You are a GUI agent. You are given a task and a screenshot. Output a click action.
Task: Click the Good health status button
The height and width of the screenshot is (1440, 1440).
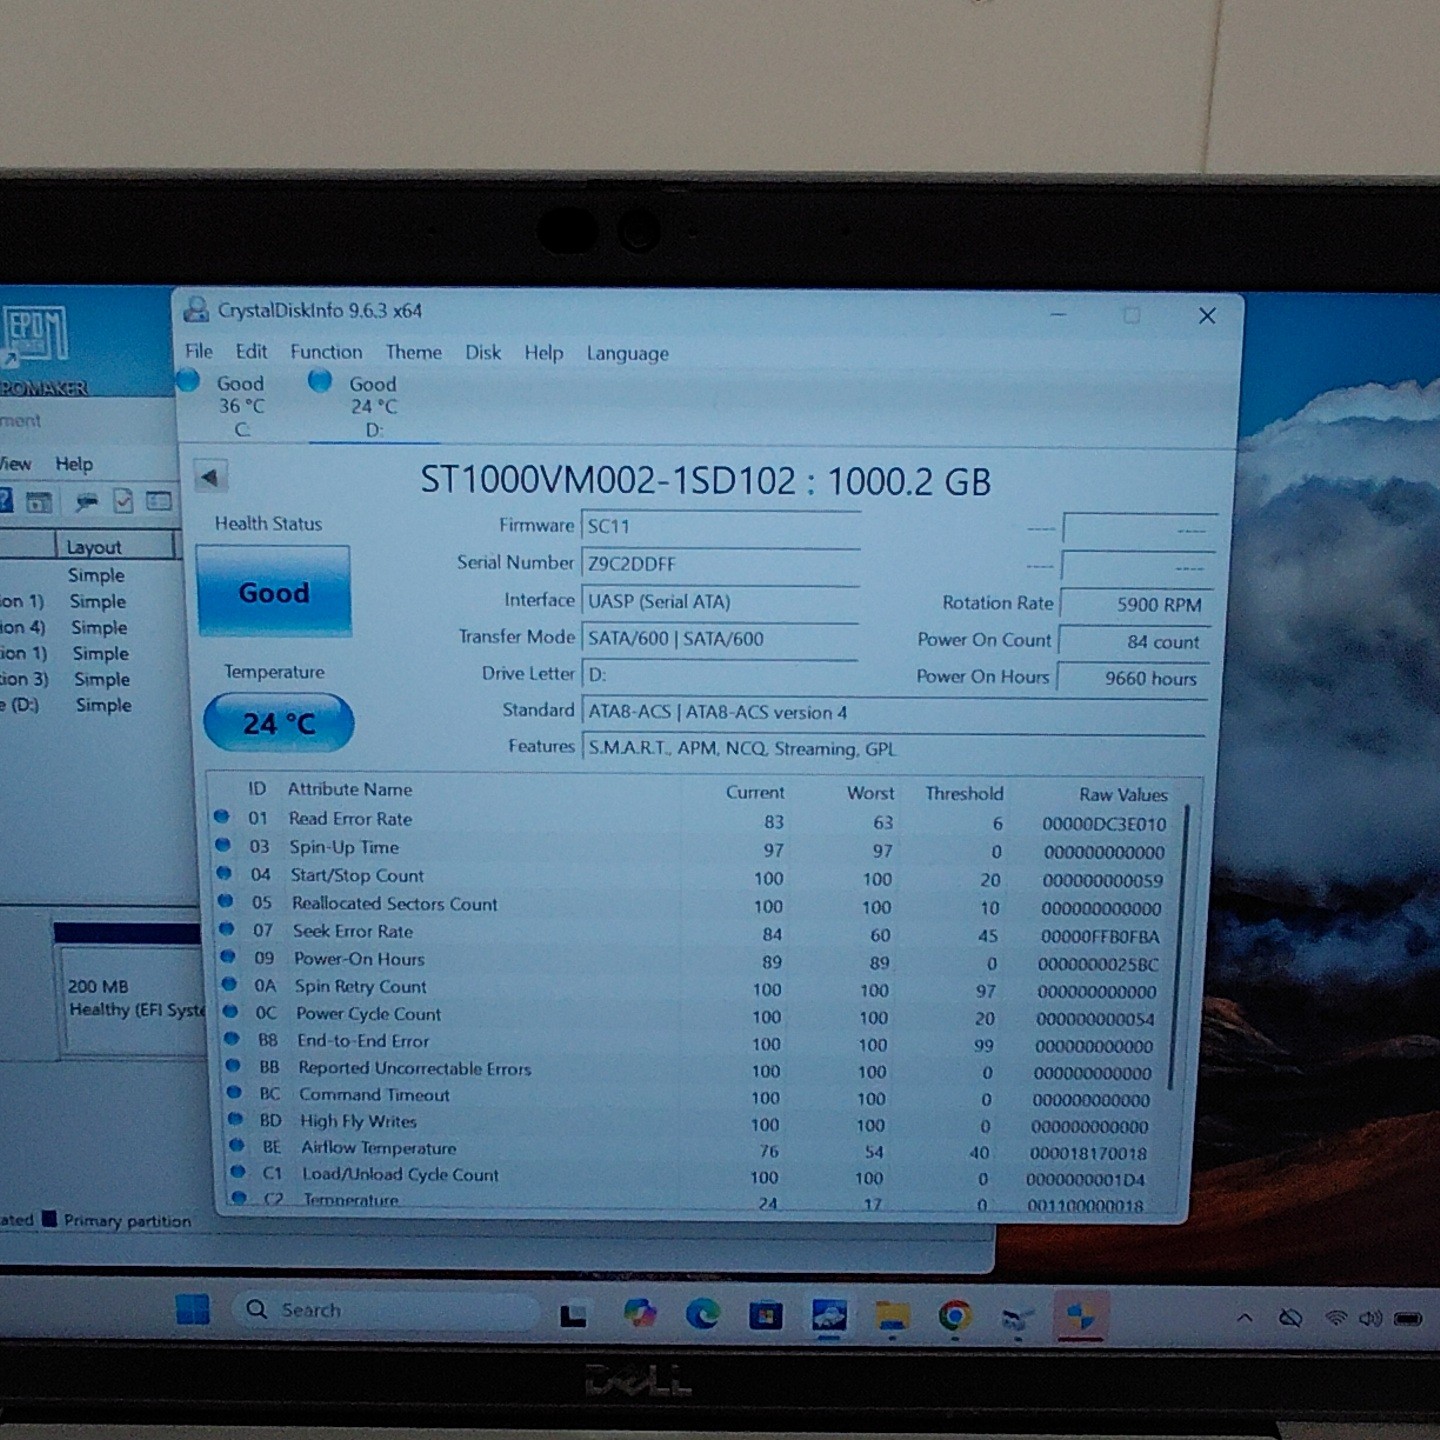(274, 592)
